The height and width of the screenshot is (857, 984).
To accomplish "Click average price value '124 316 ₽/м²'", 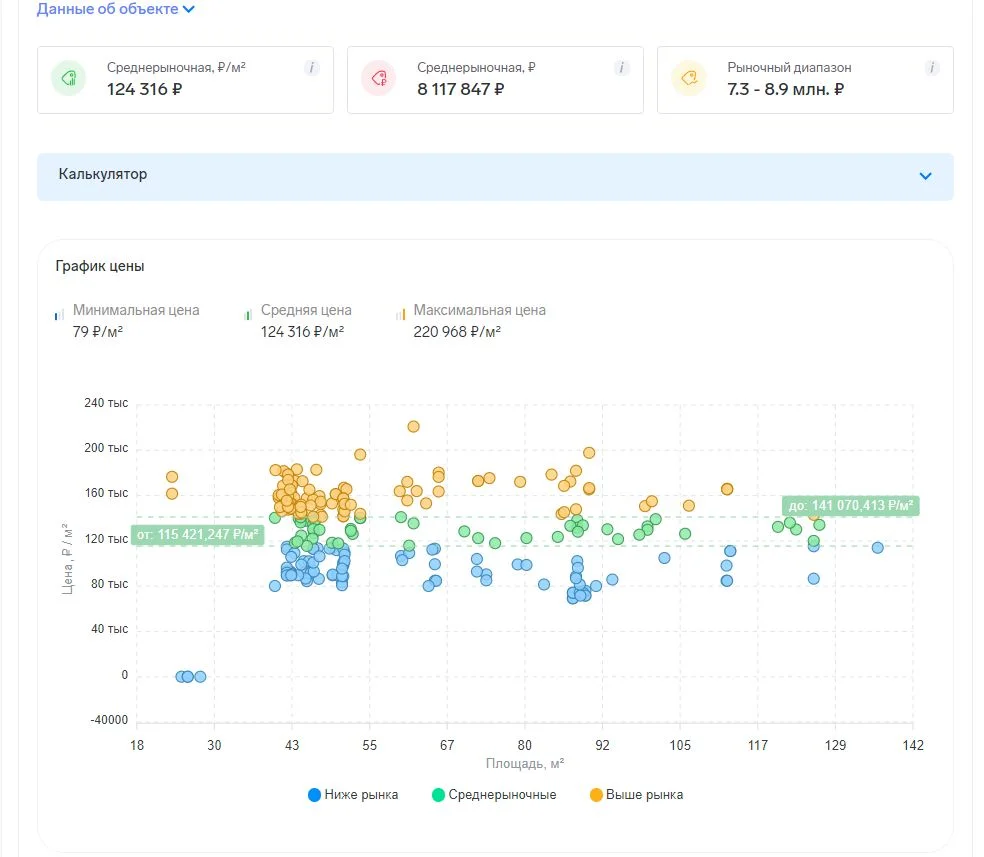I will pyautogui.click(x=302, y=331).
